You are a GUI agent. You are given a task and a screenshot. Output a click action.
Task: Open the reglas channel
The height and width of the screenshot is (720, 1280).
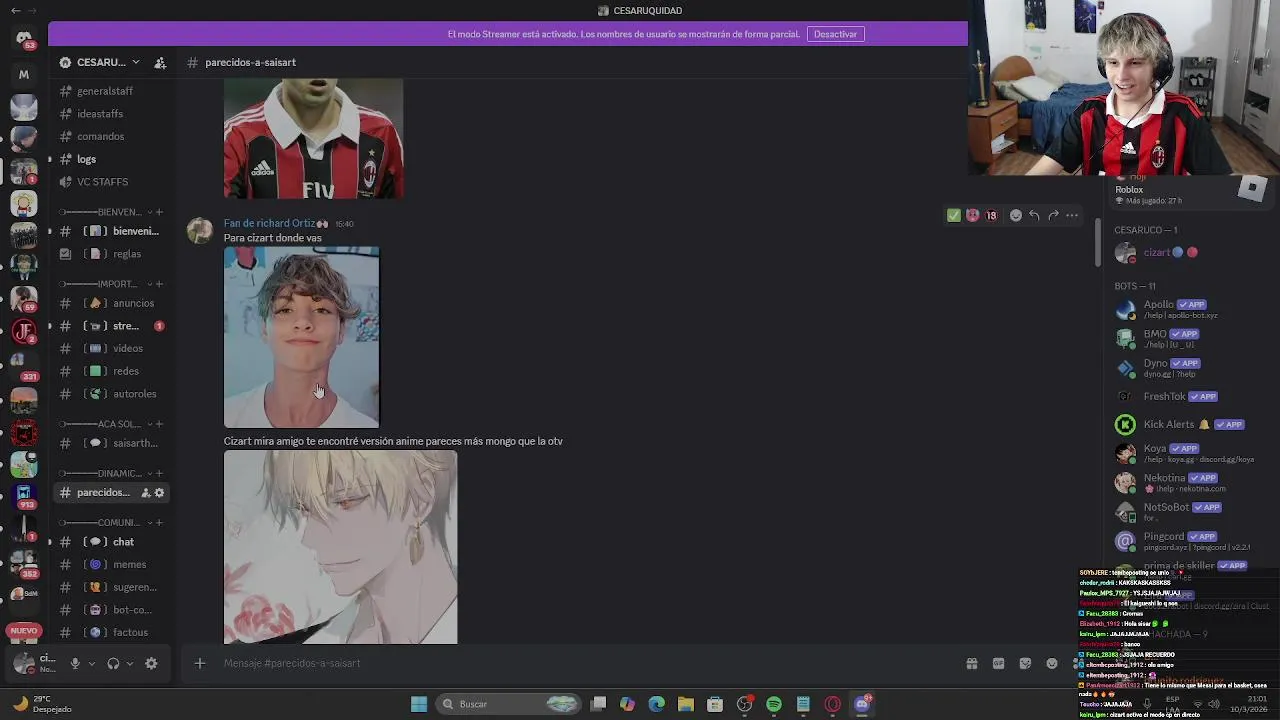tap(112, 254)
